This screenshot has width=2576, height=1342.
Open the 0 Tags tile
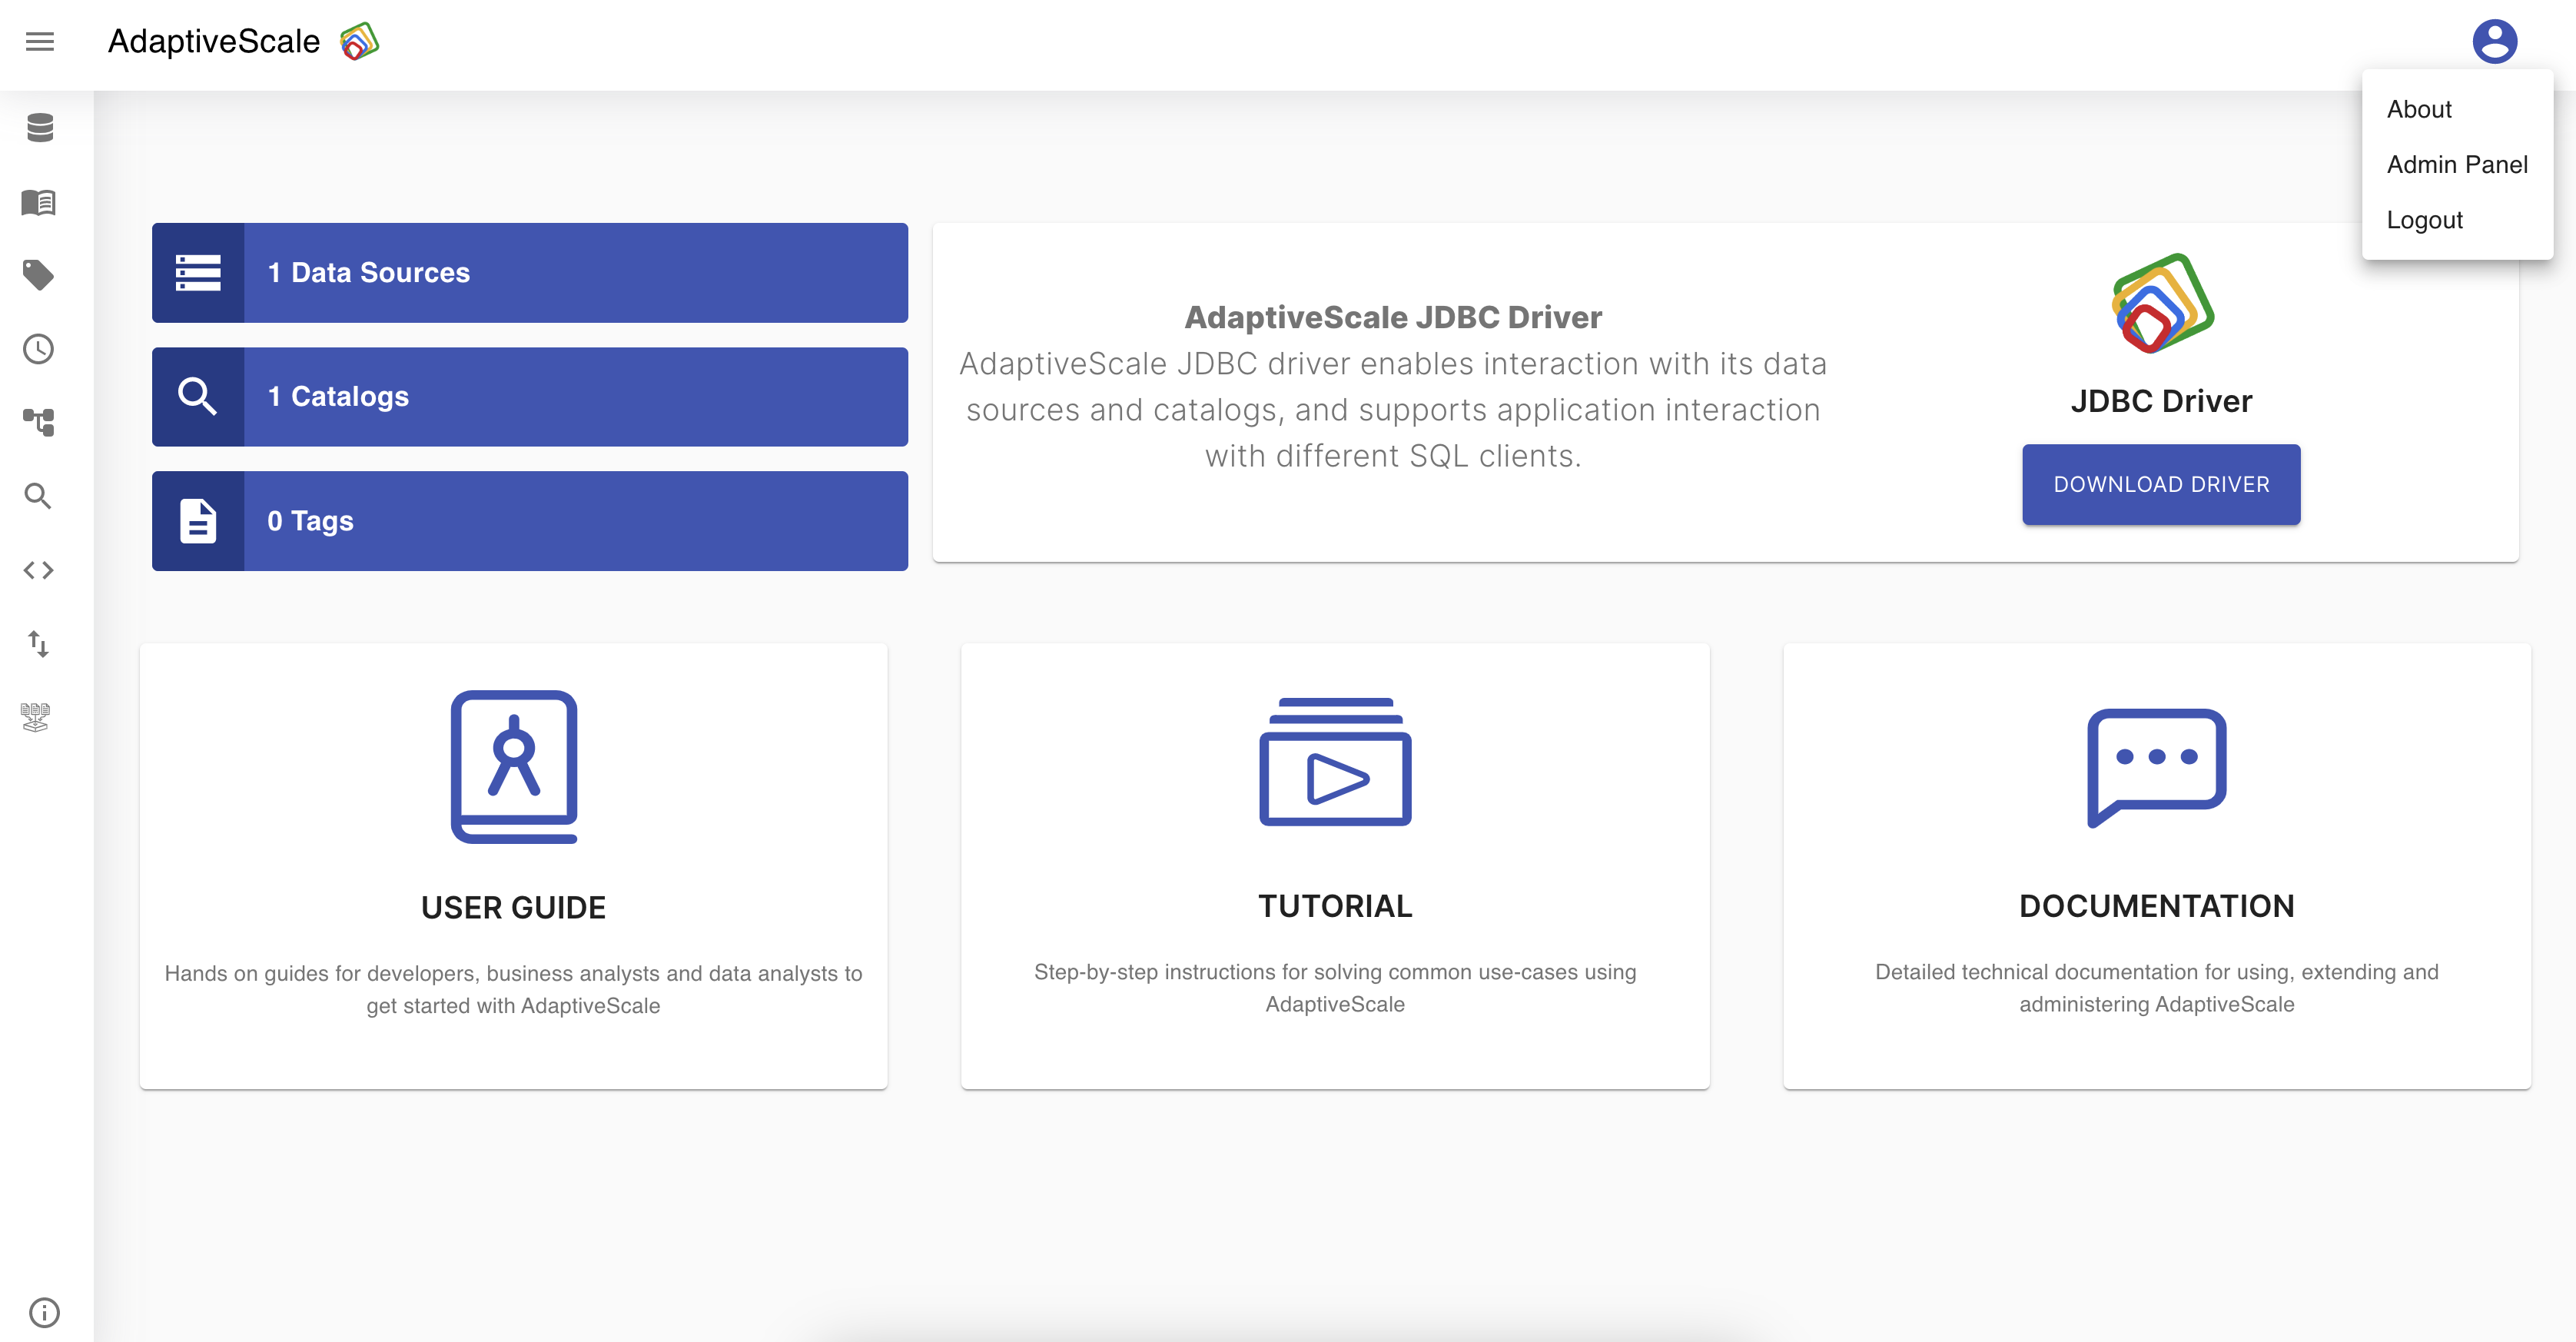click(x=530, y=521)
